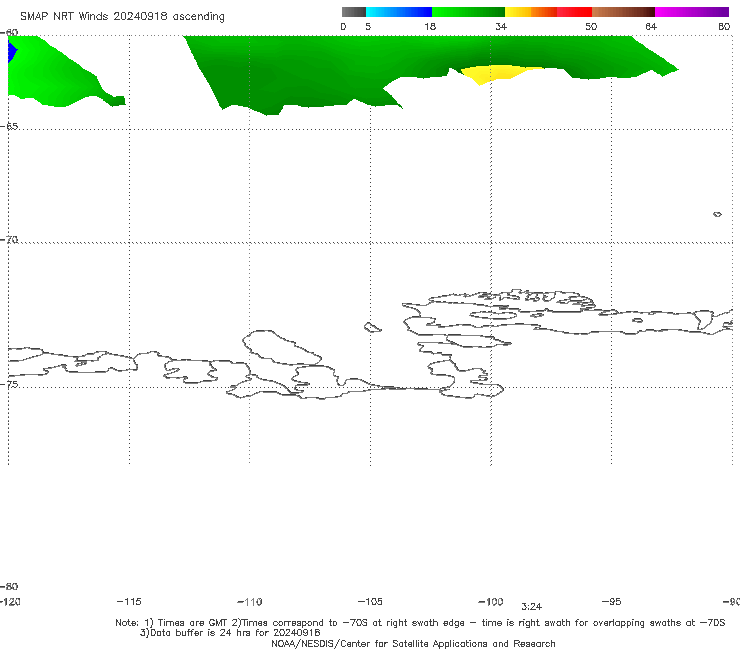The height and width of the screenshot is (650, 740).
Task: Click the '50' label under the color bar
Action: (x=591, y=26)
